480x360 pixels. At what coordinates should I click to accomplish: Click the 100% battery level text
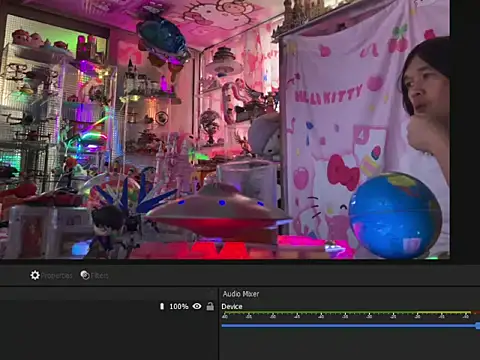(179, 306)
